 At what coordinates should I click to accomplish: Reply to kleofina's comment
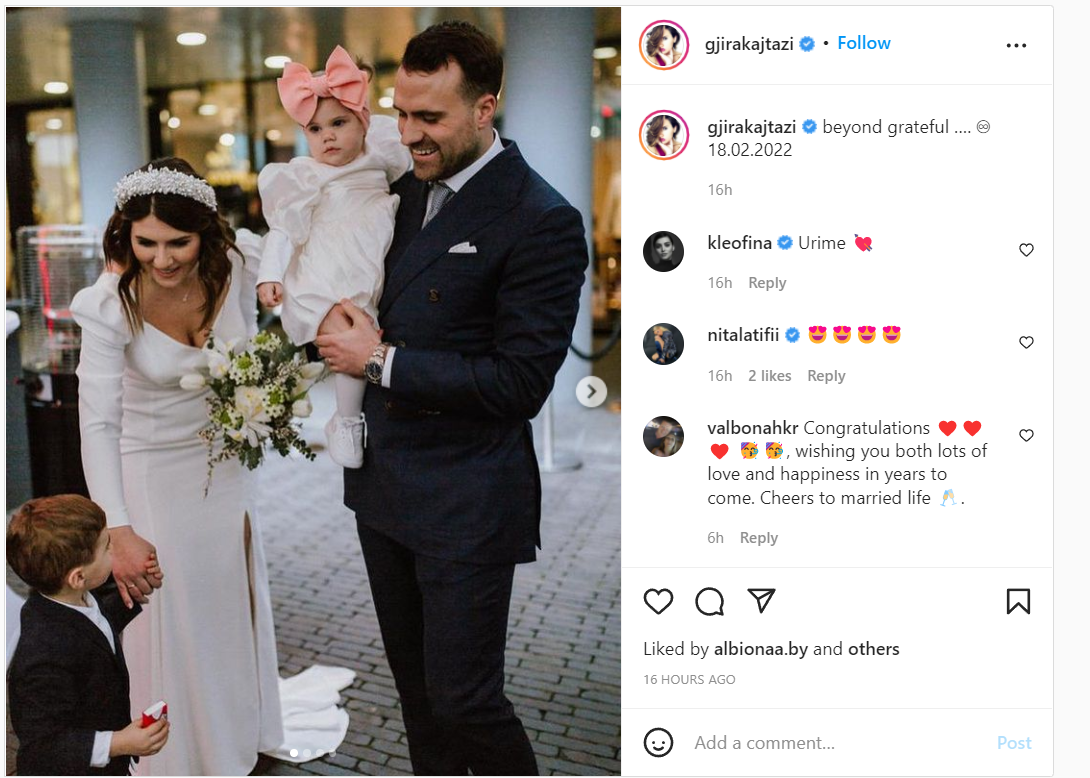(767, 283)
